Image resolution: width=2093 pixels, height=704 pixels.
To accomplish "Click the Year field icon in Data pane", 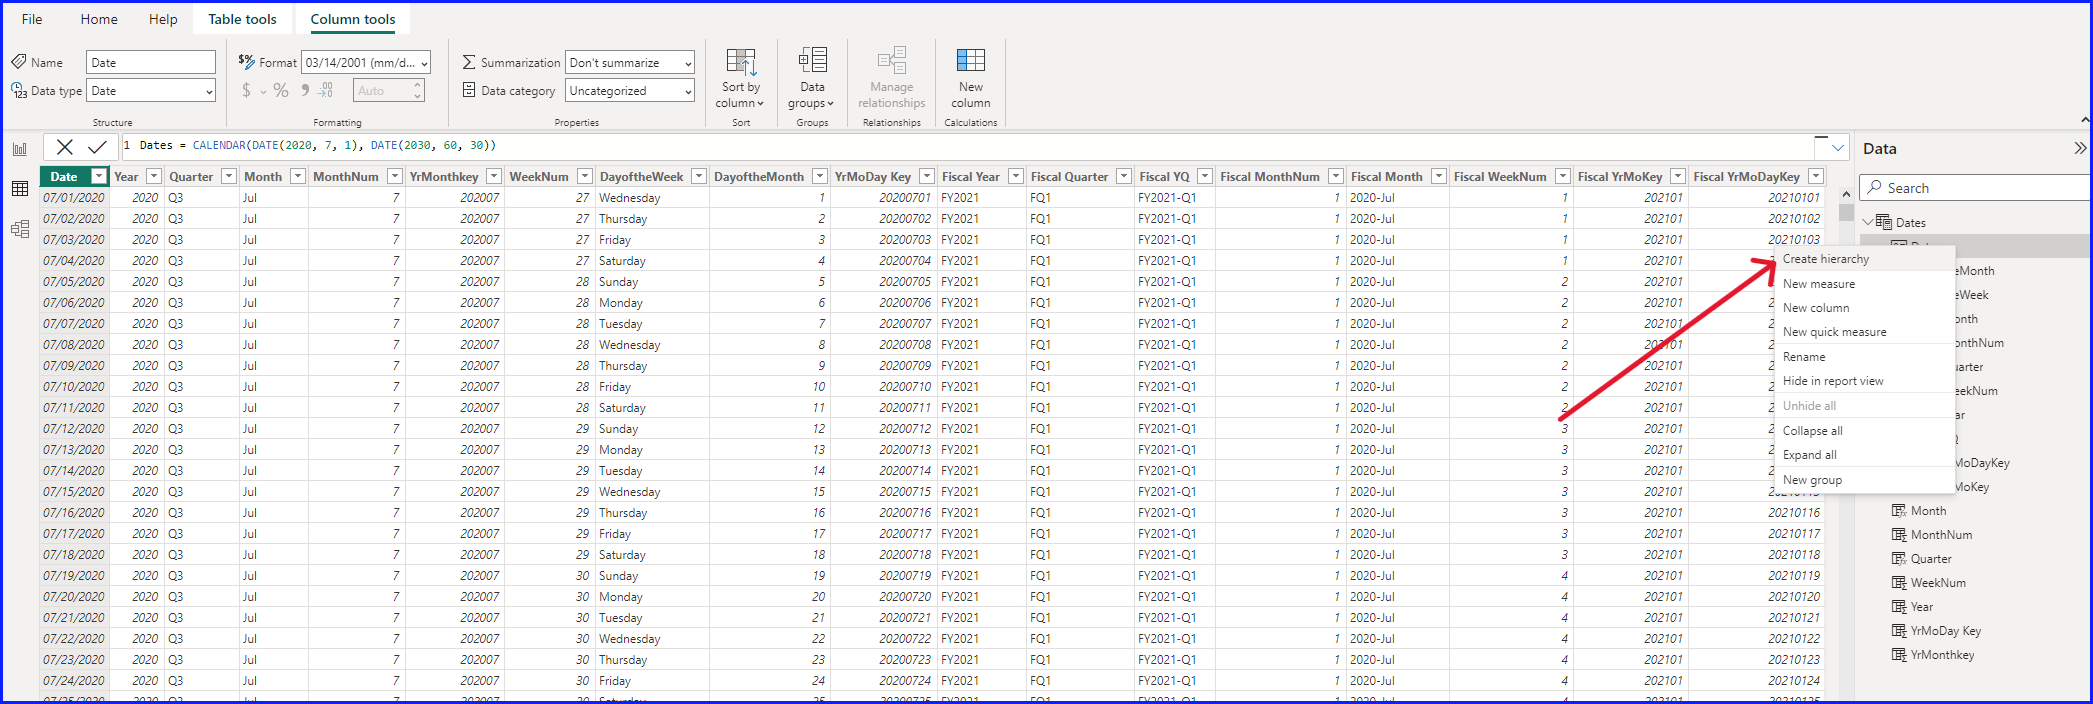I will pos(1899,607).
